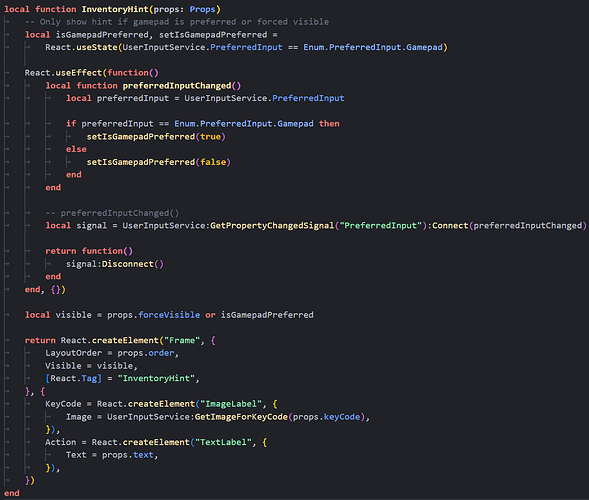
Task: Click the forceVisible property
Action: 169,315
